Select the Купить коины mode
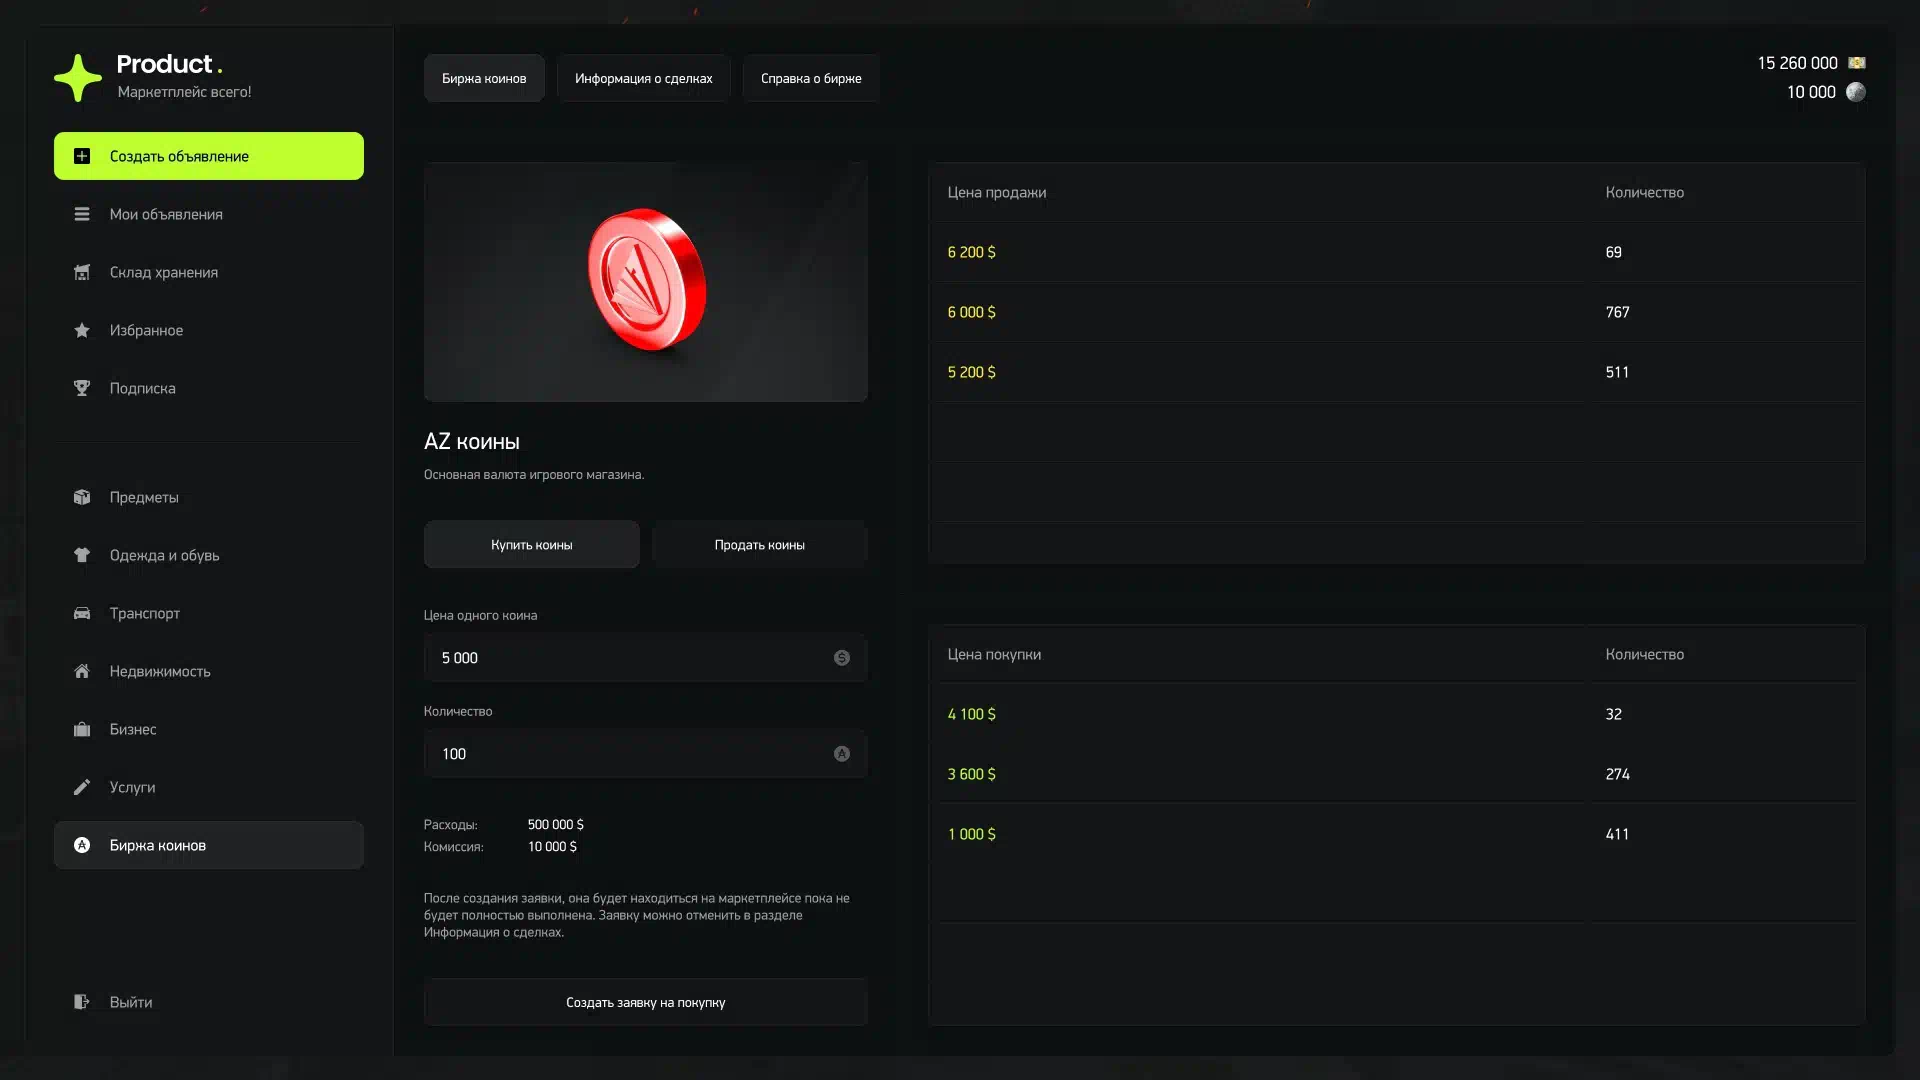1920x1080 pixels. tap(532, 545)
